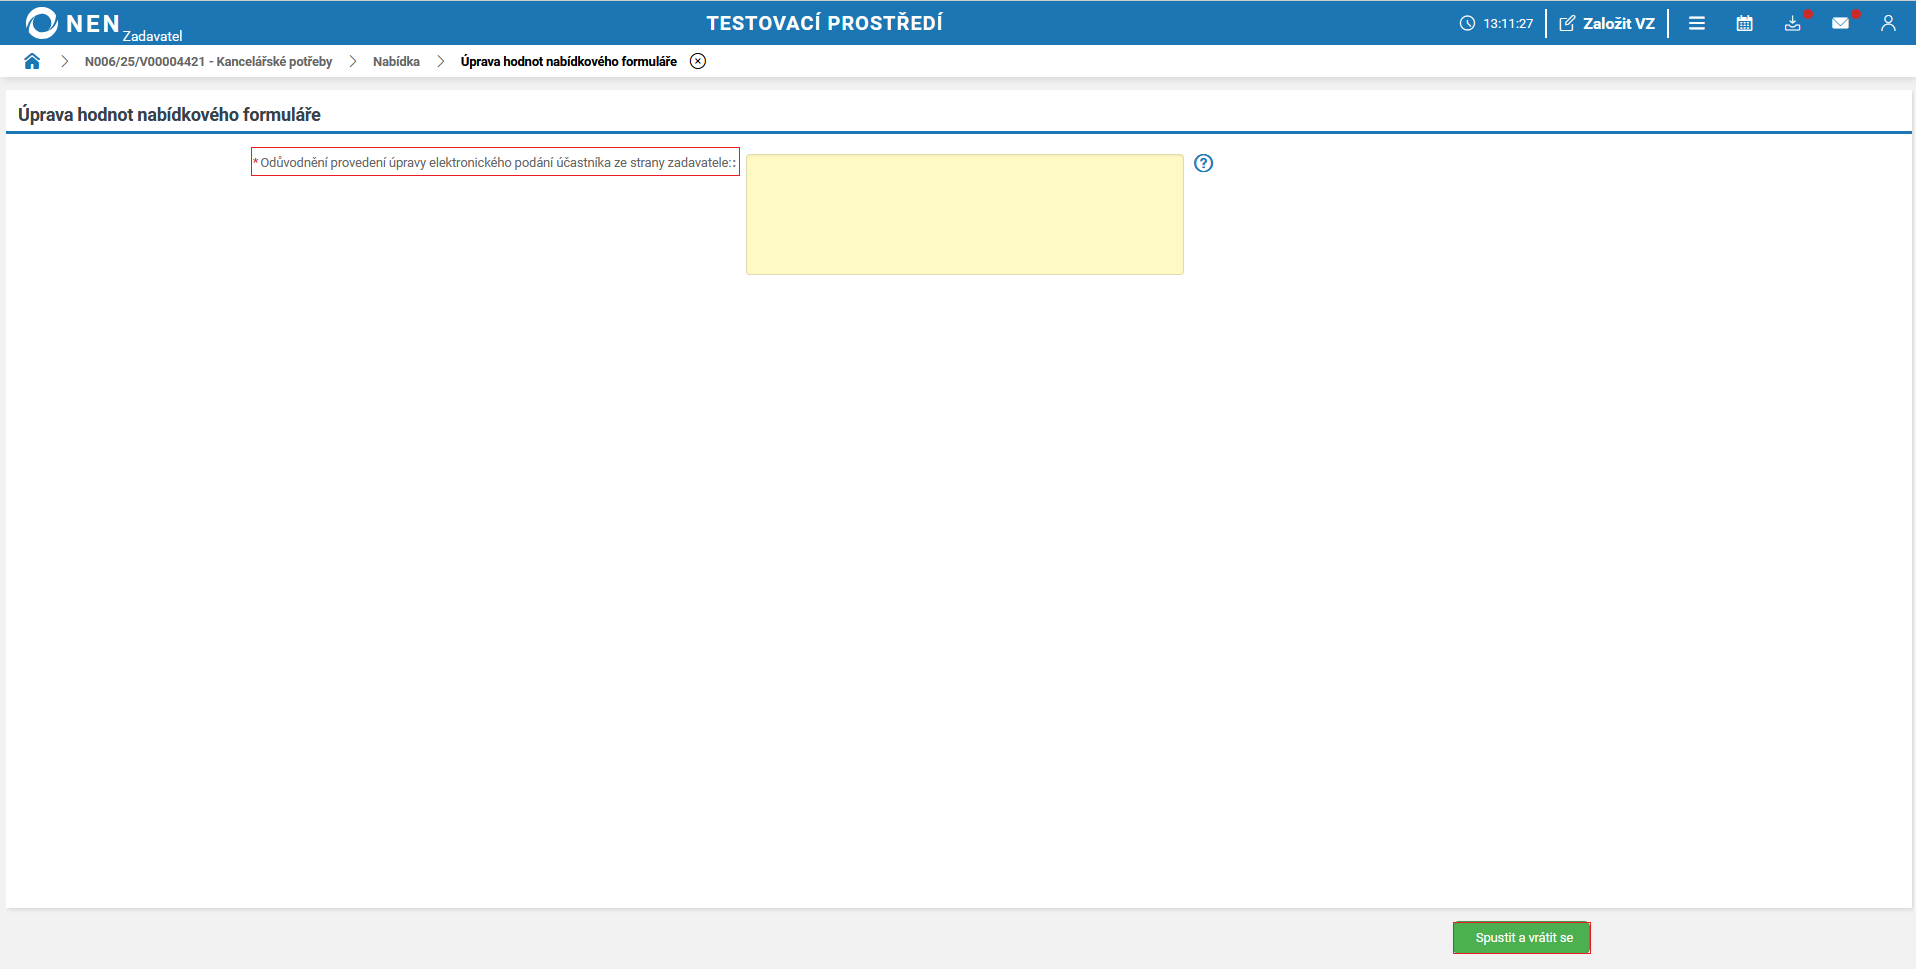Viewport: 1916px width, 969px height.
Task: Click the clock time display
Action: point(1496,23)
